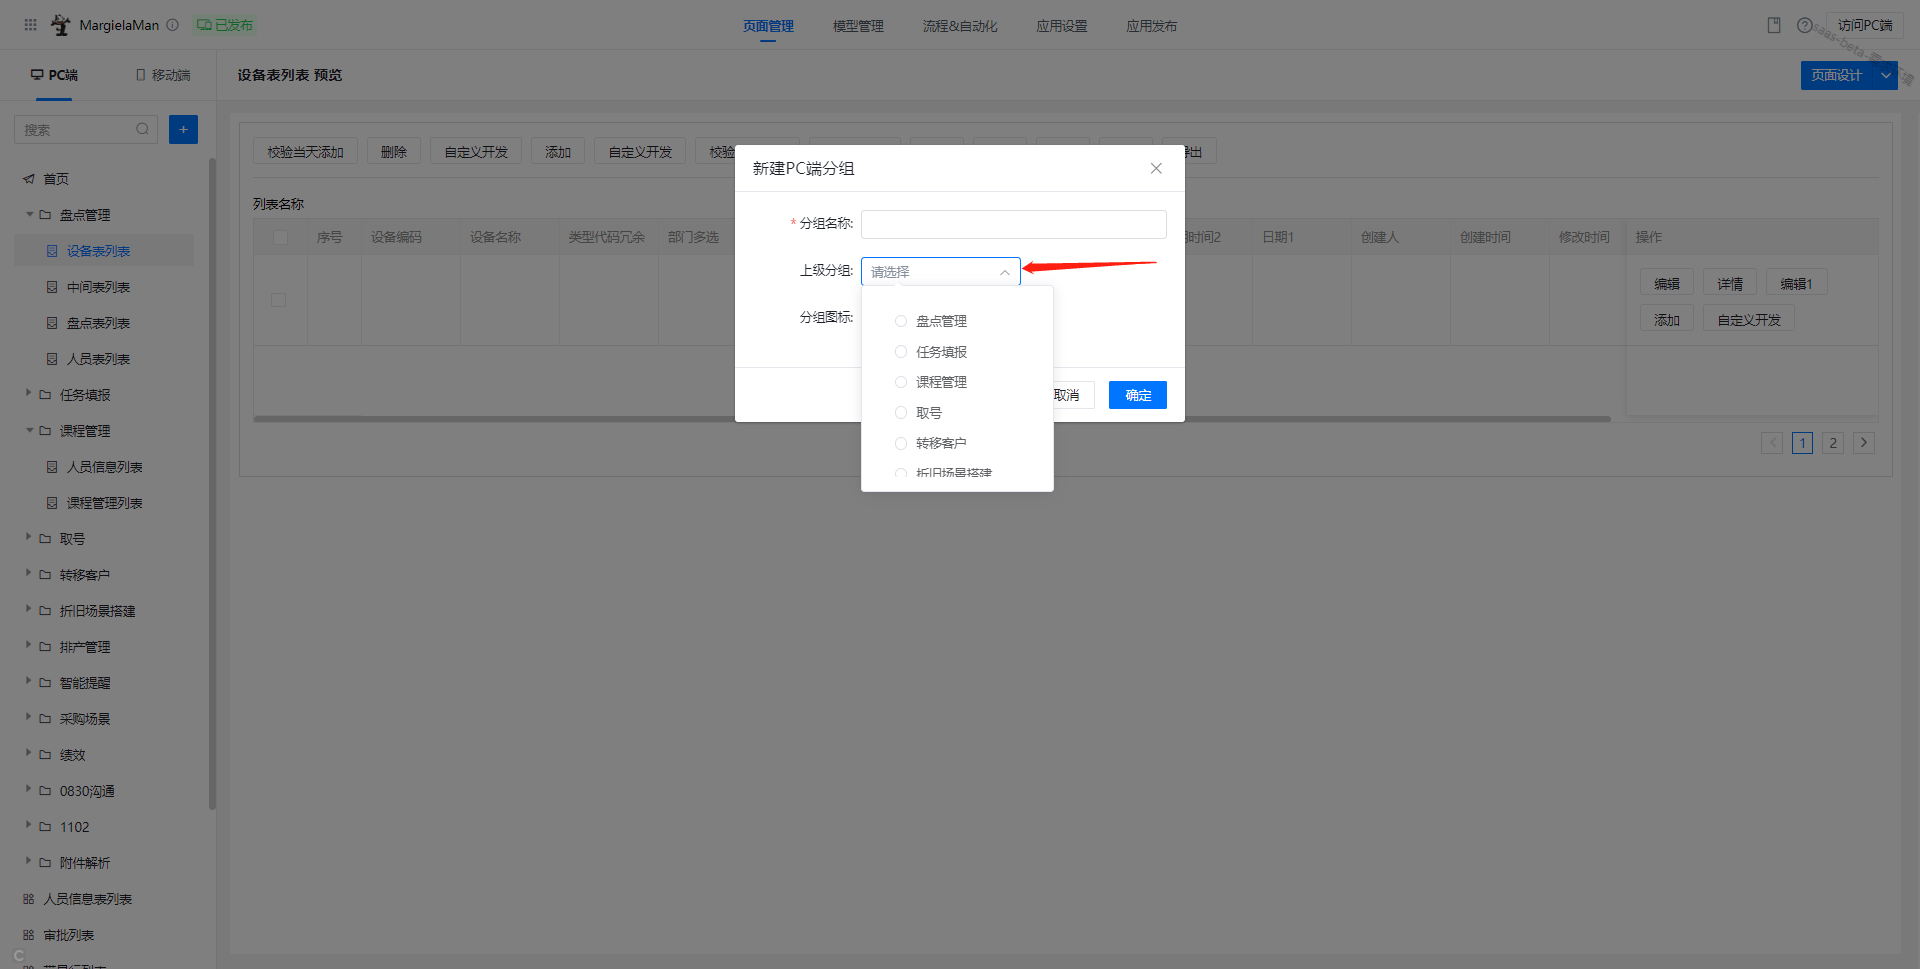The height and width of the screenshot is (969, 1920).
Task: Click previous page arrow in pagination
Action: tap(1772, 443)
